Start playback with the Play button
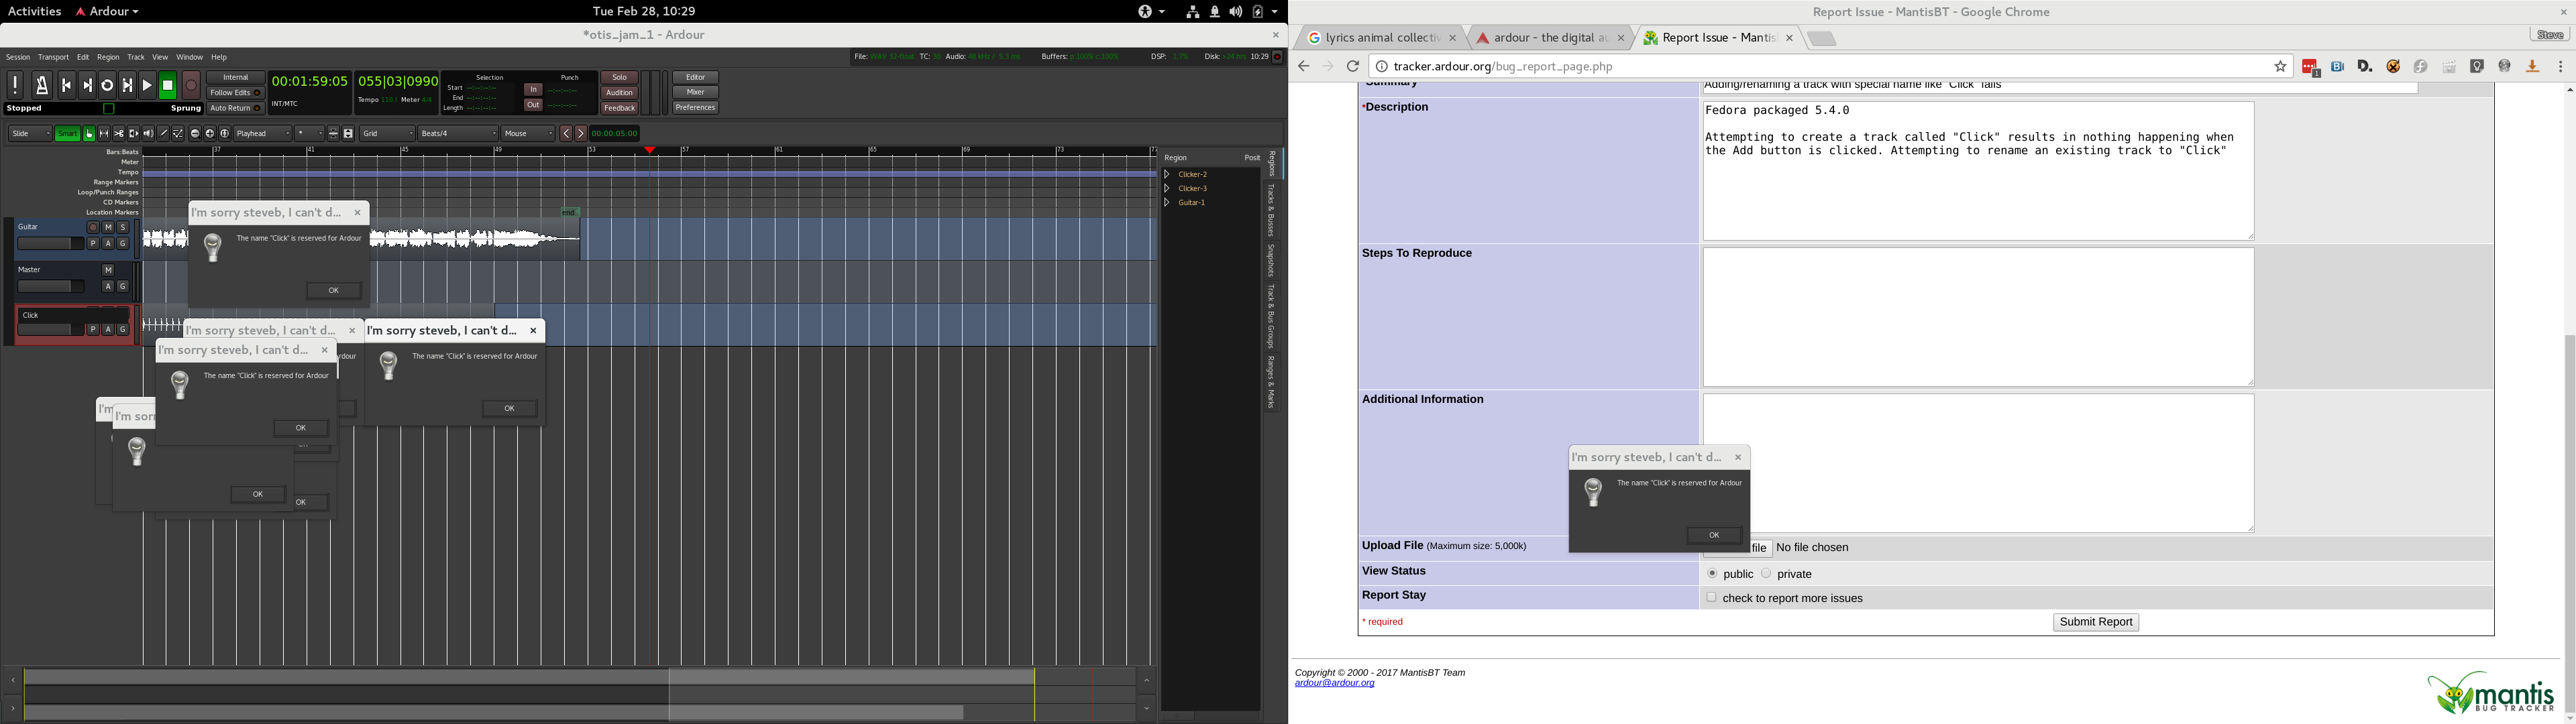The height and width of the screenshot is (724, 2576). point(147,86)
